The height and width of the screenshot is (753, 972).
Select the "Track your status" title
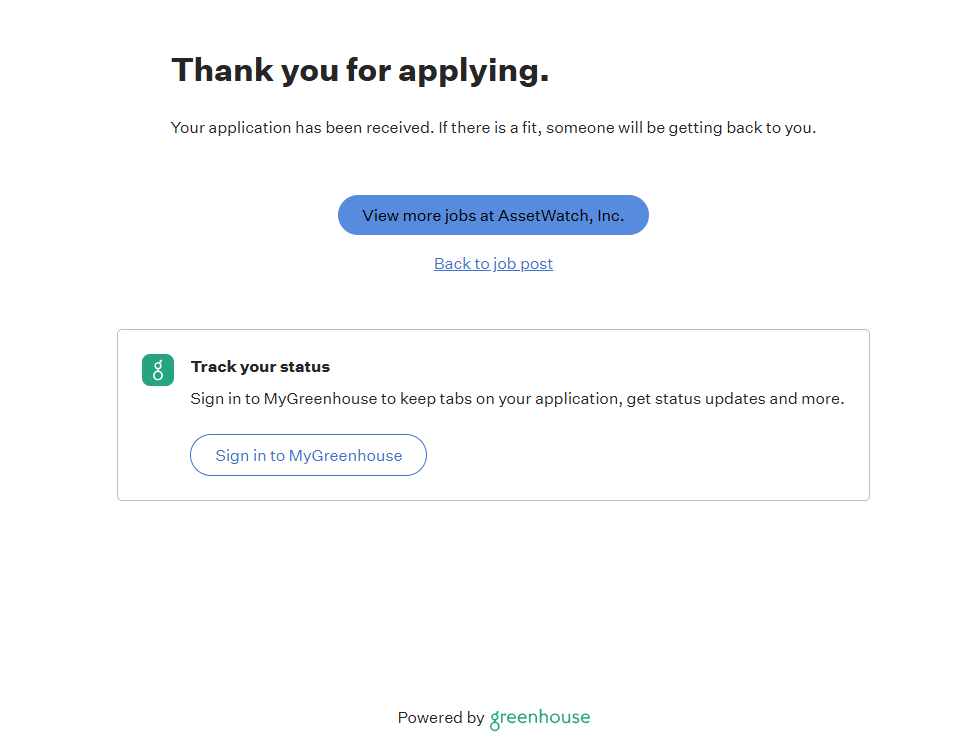(x=260, y=367)
